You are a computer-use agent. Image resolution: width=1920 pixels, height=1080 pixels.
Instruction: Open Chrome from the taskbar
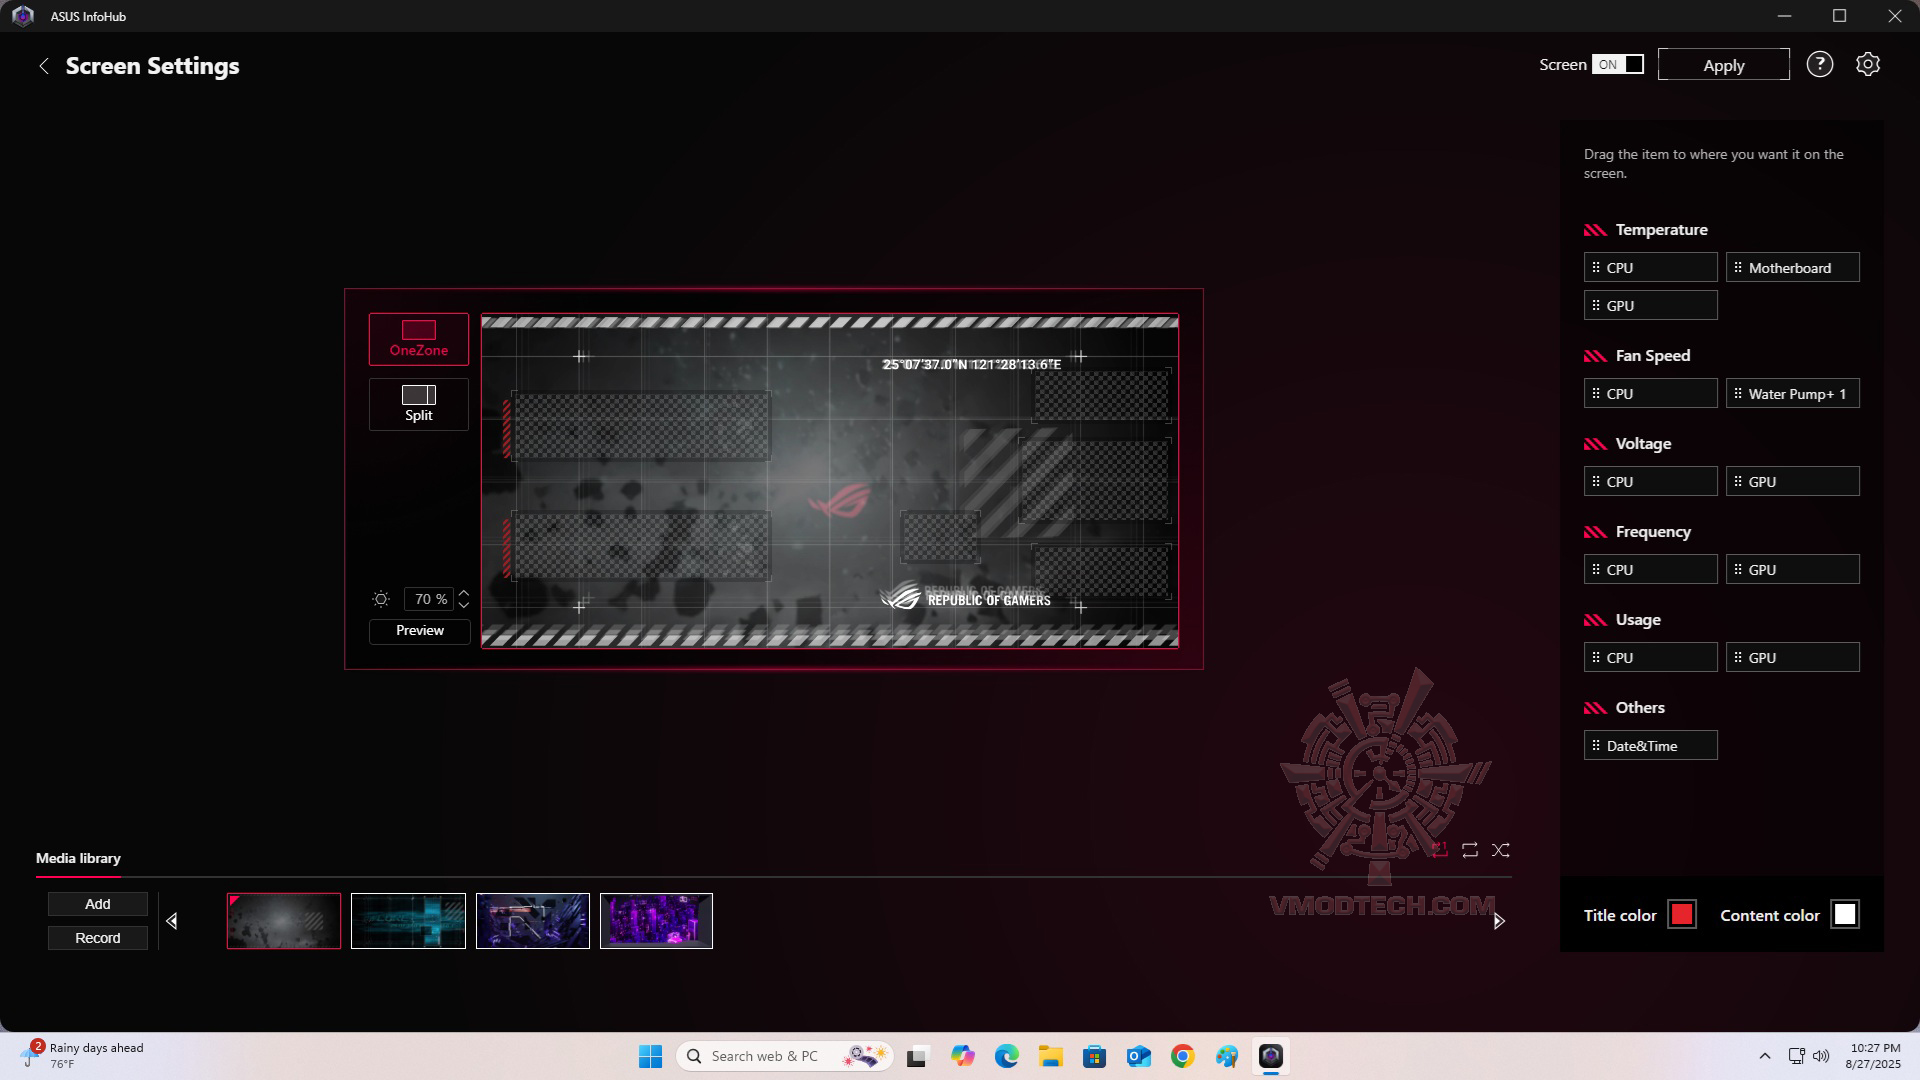pyautogui.click(x=1182, y=1056)
